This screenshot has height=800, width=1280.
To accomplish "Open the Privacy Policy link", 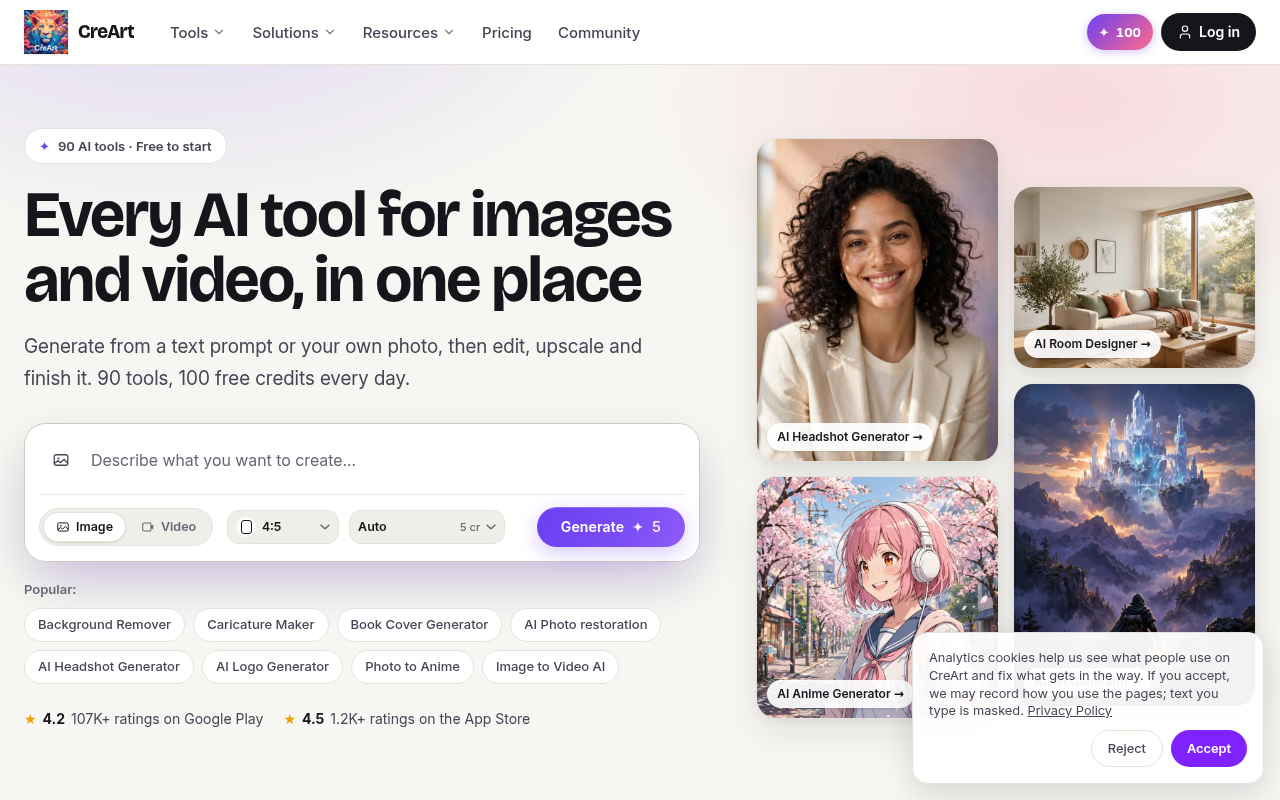I will 1070,711.
